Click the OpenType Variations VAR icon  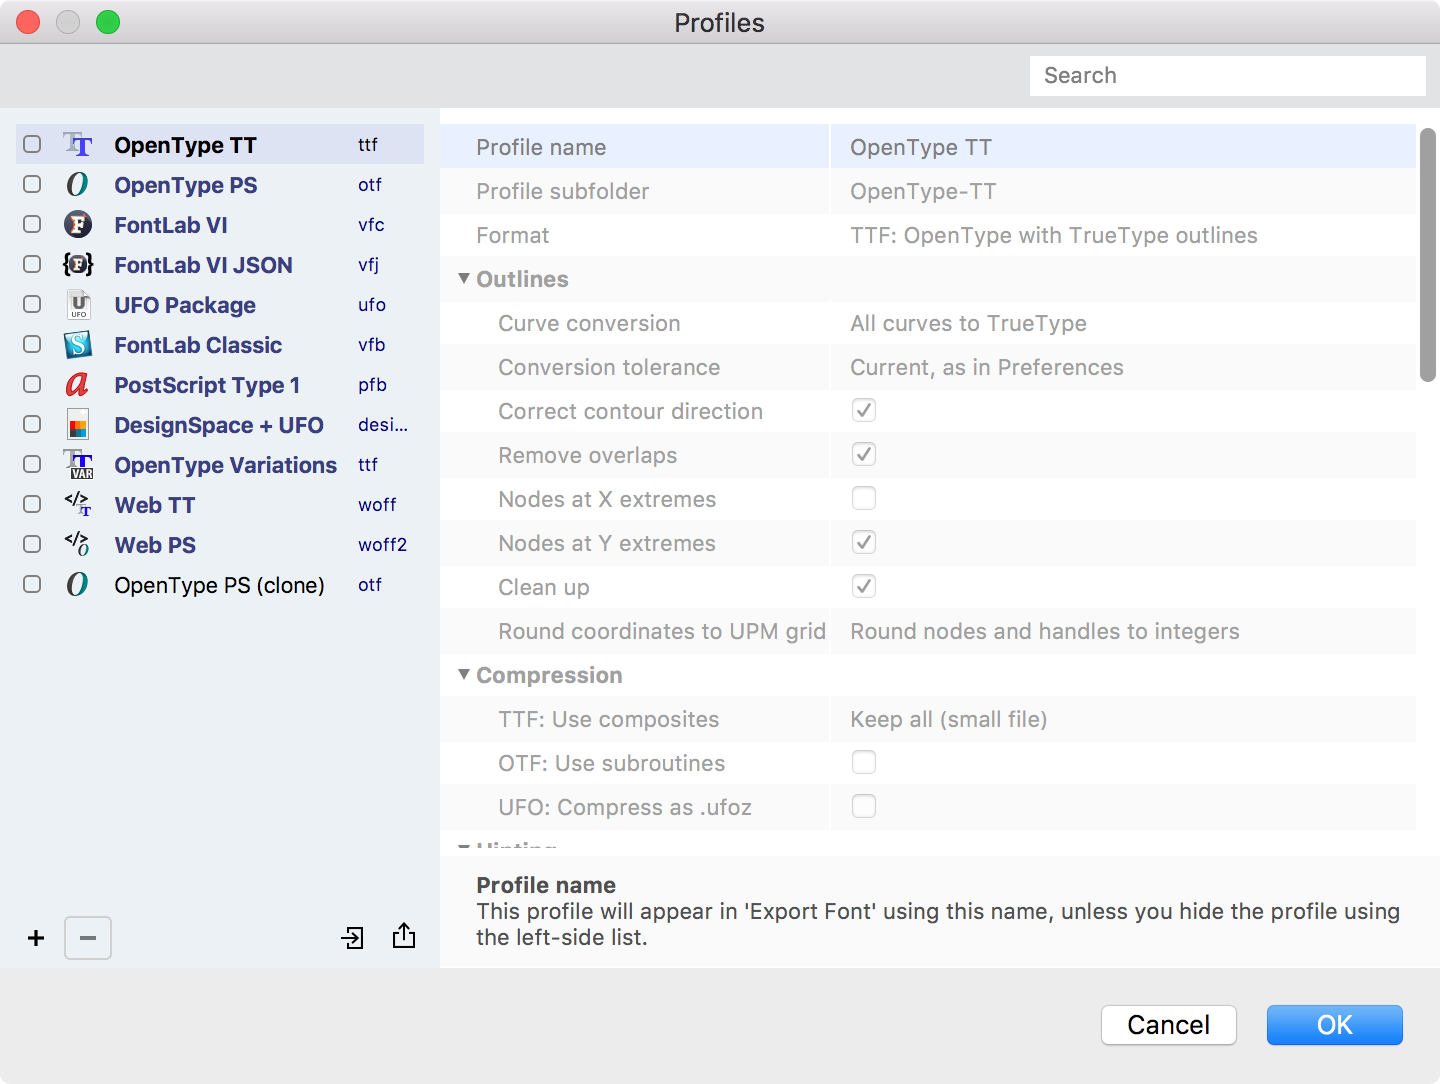(x=78, y=465)
